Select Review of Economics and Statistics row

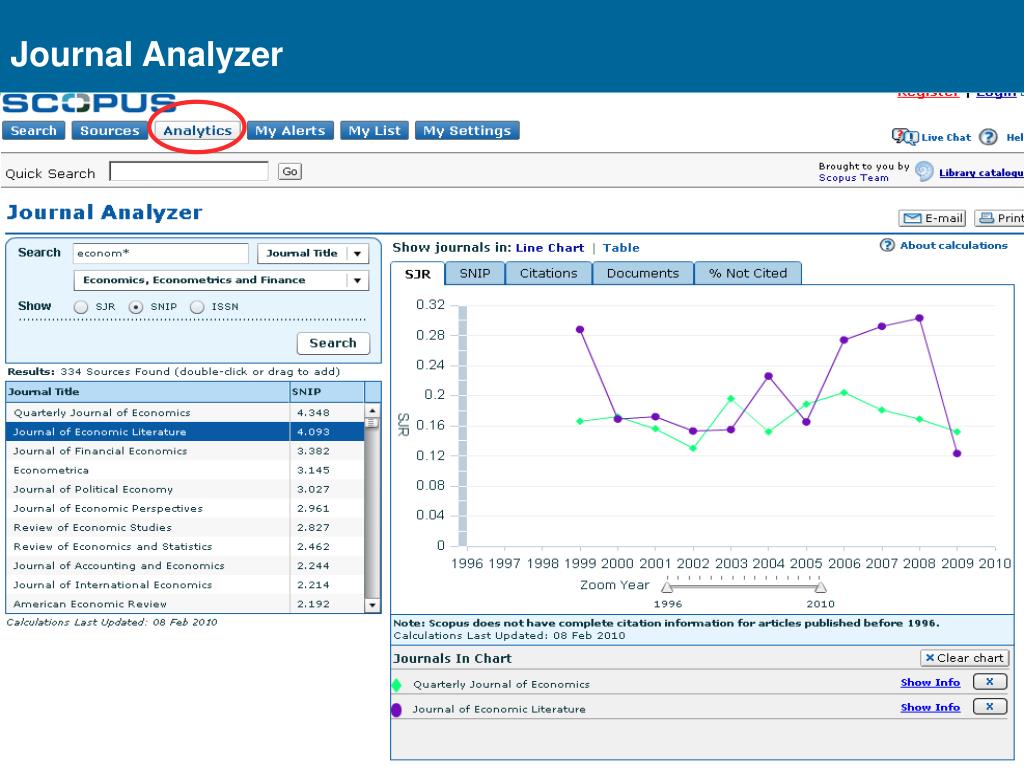point(185,547)
